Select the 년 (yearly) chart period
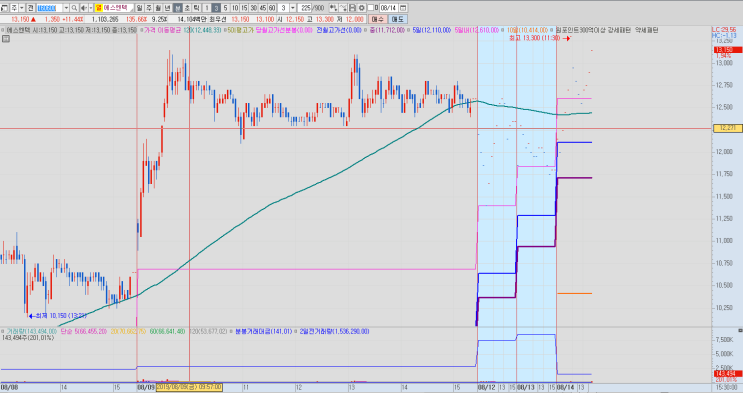Screen dimensions: 743x393 (x=168, y=8)
